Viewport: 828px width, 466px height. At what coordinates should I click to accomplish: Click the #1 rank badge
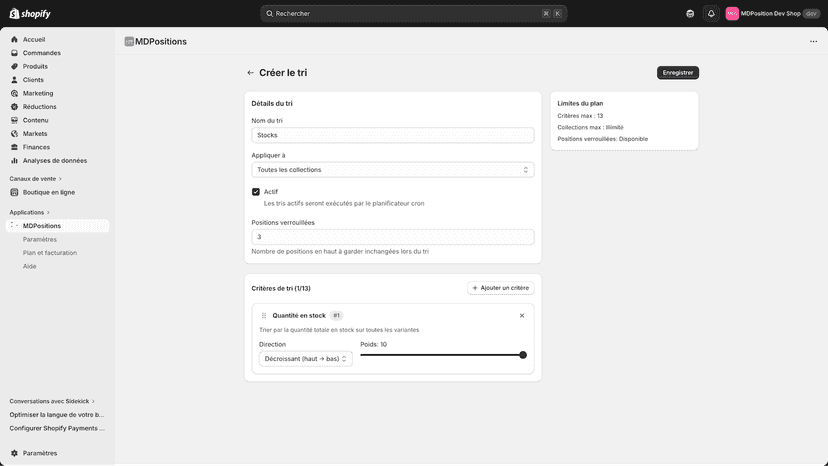point(336,316)
